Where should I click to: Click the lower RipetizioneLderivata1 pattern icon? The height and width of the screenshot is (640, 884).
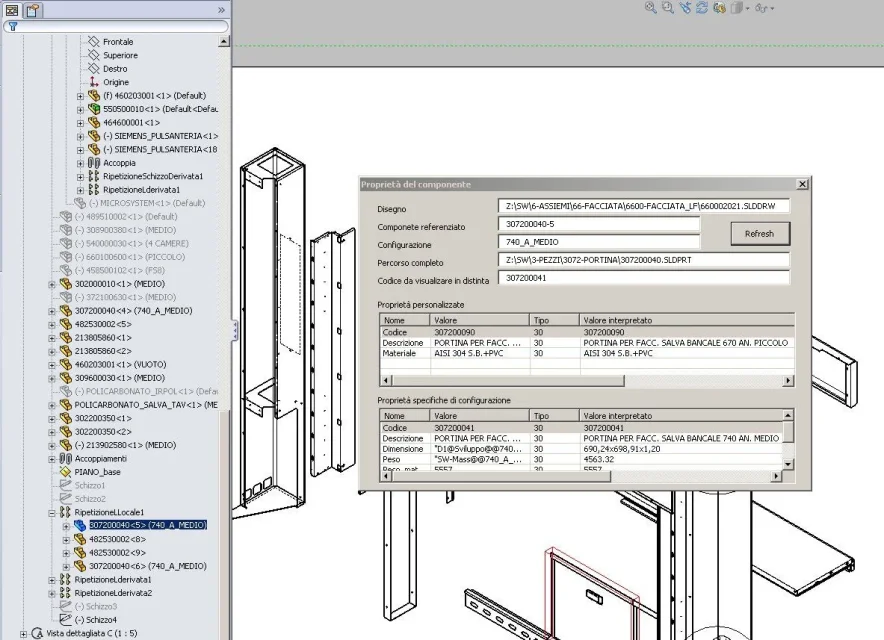[66, 580]
